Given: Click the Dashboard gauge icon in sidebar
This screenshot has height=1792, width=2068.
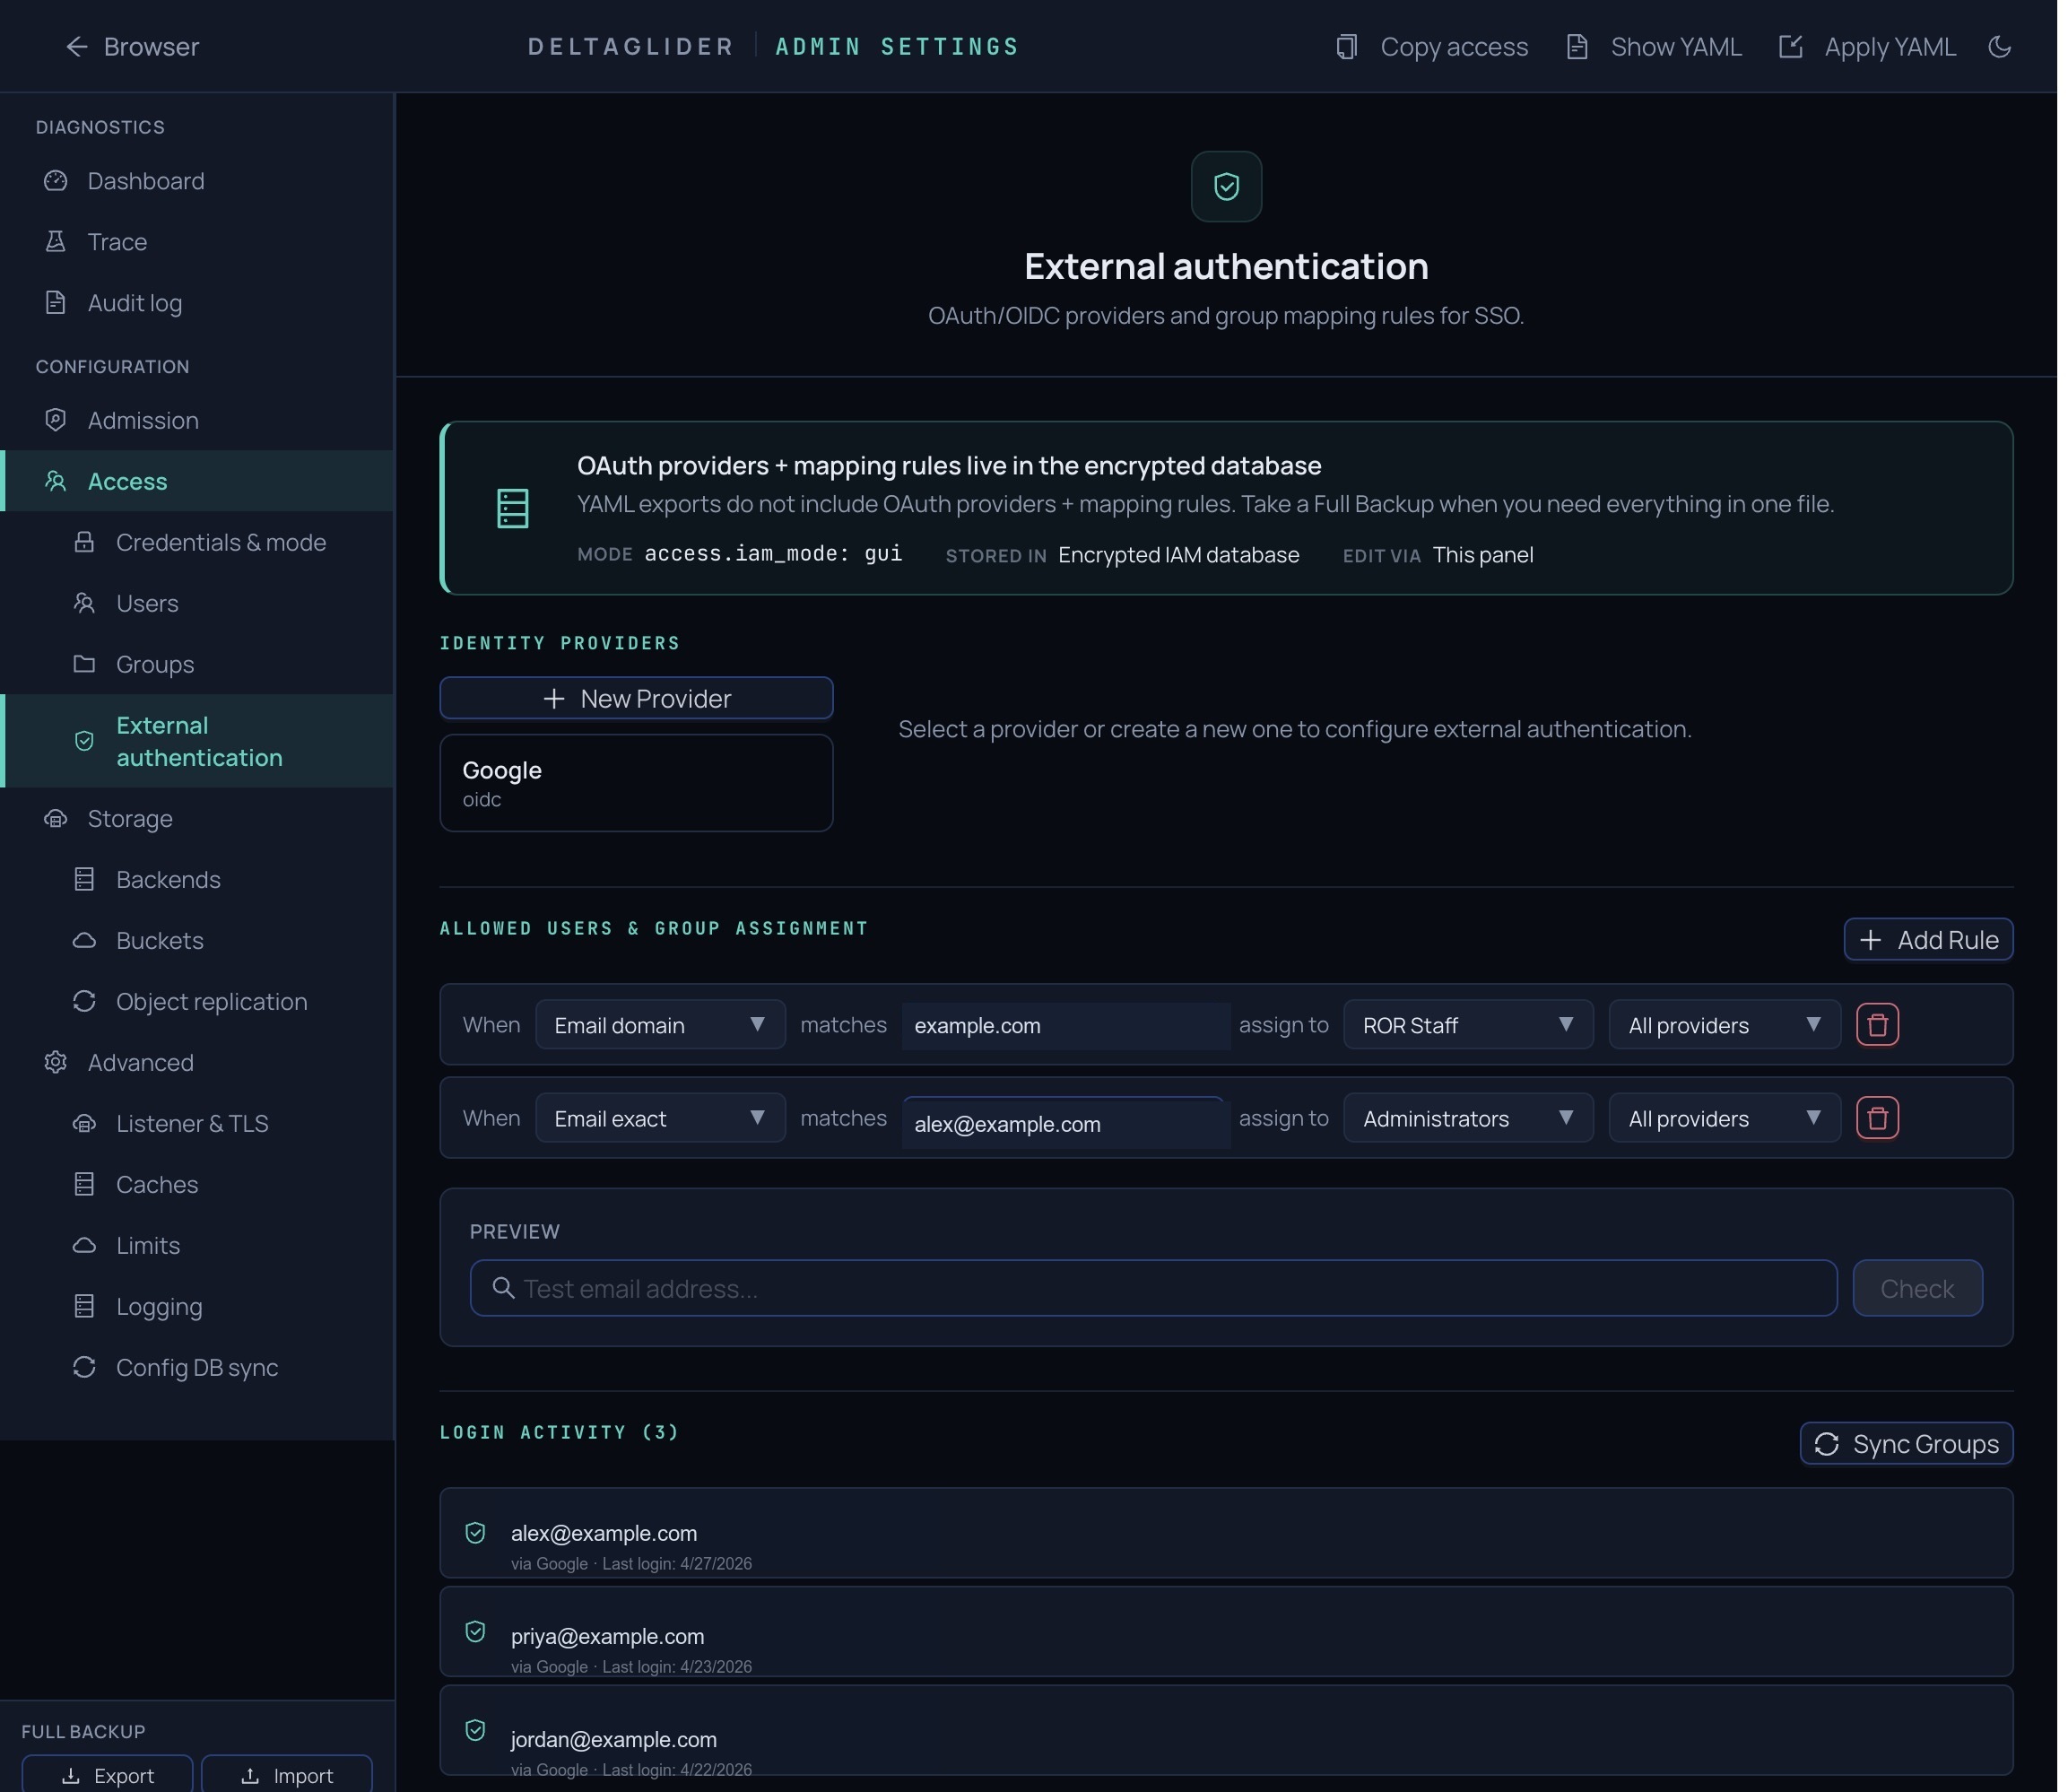Looking at the screenshot, I should point(56,181).
